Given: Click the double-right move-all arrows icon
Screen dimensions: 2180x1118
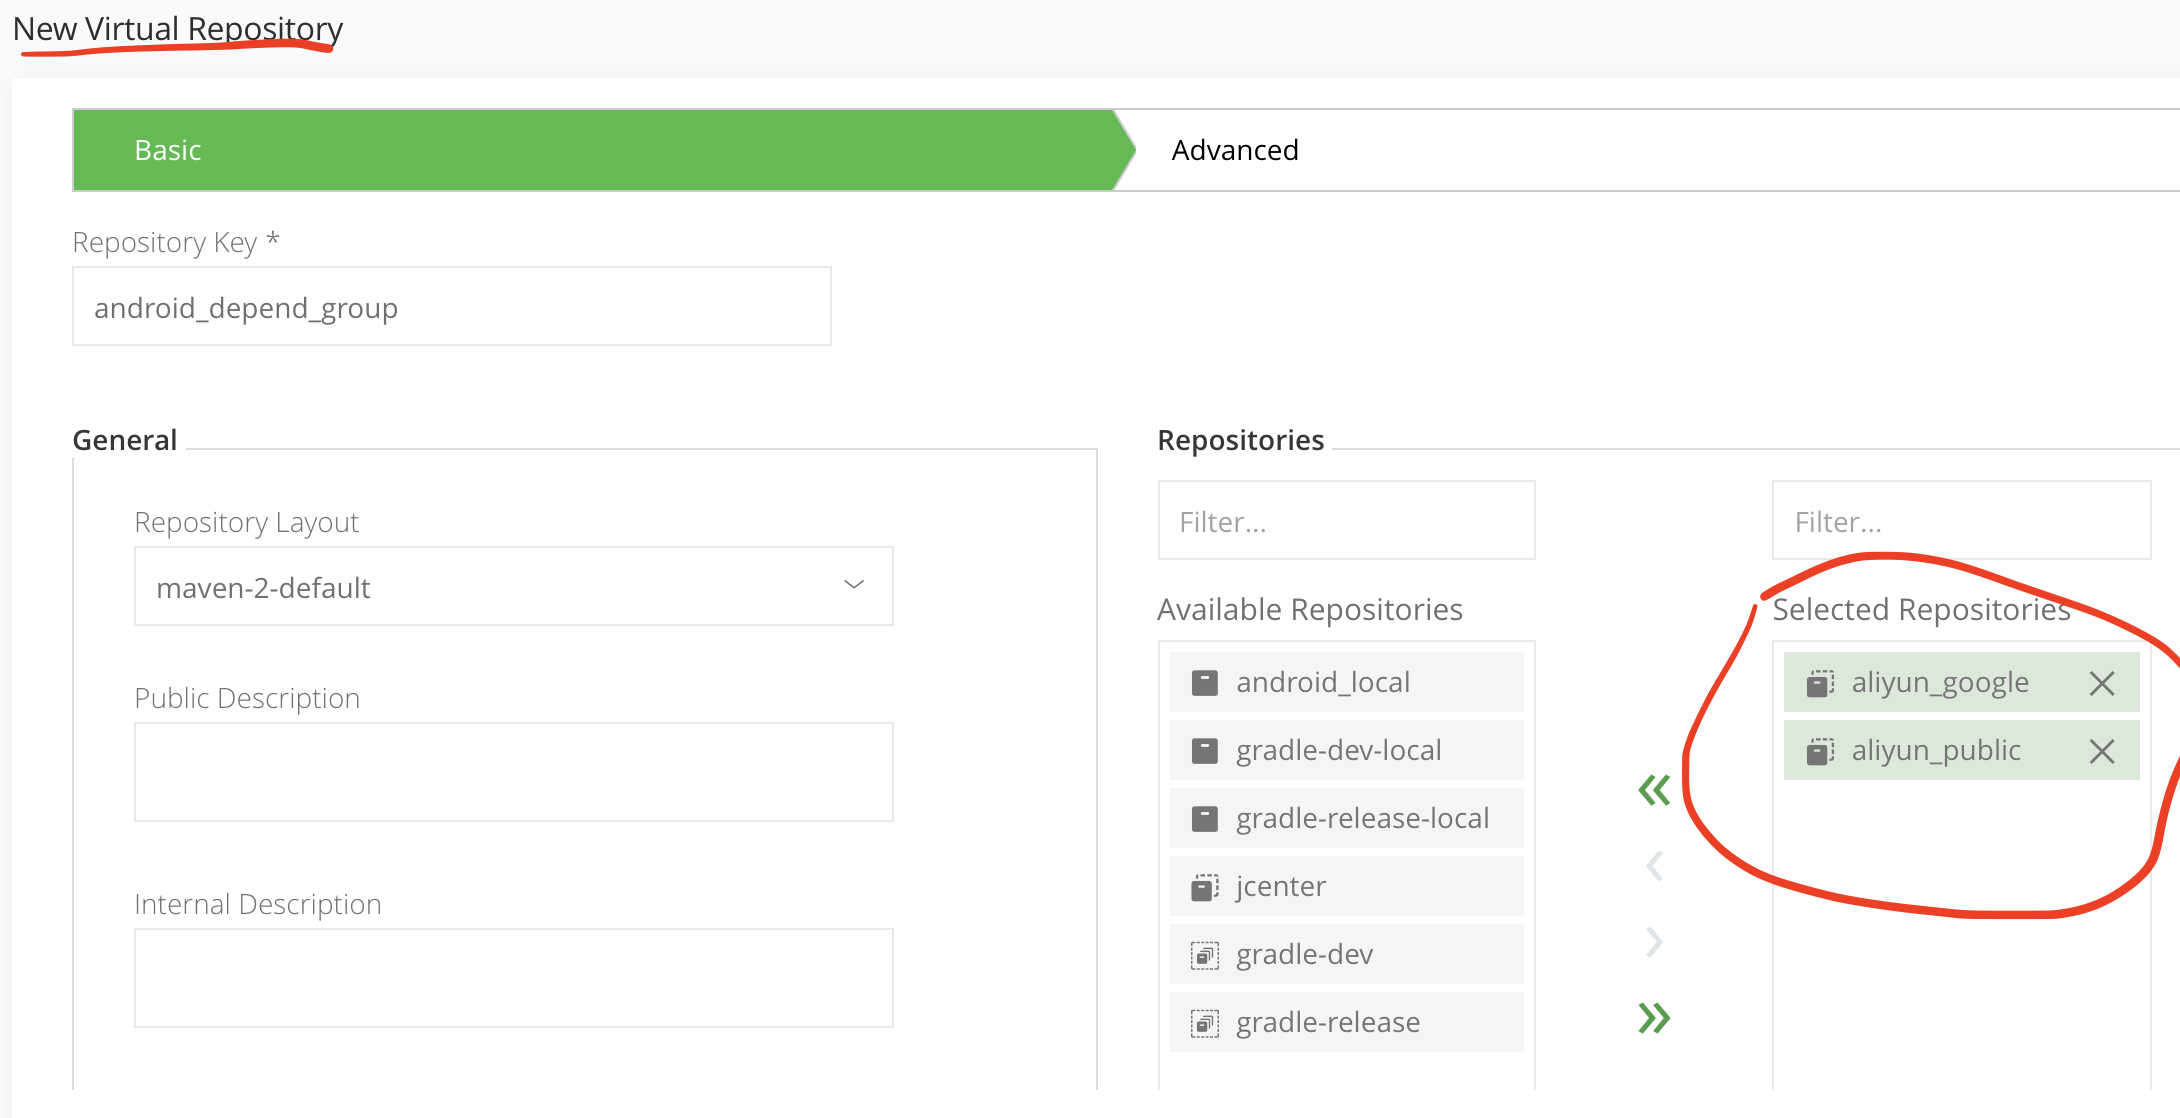Looking at the screenshot, I should [x=1654, y=1018].
